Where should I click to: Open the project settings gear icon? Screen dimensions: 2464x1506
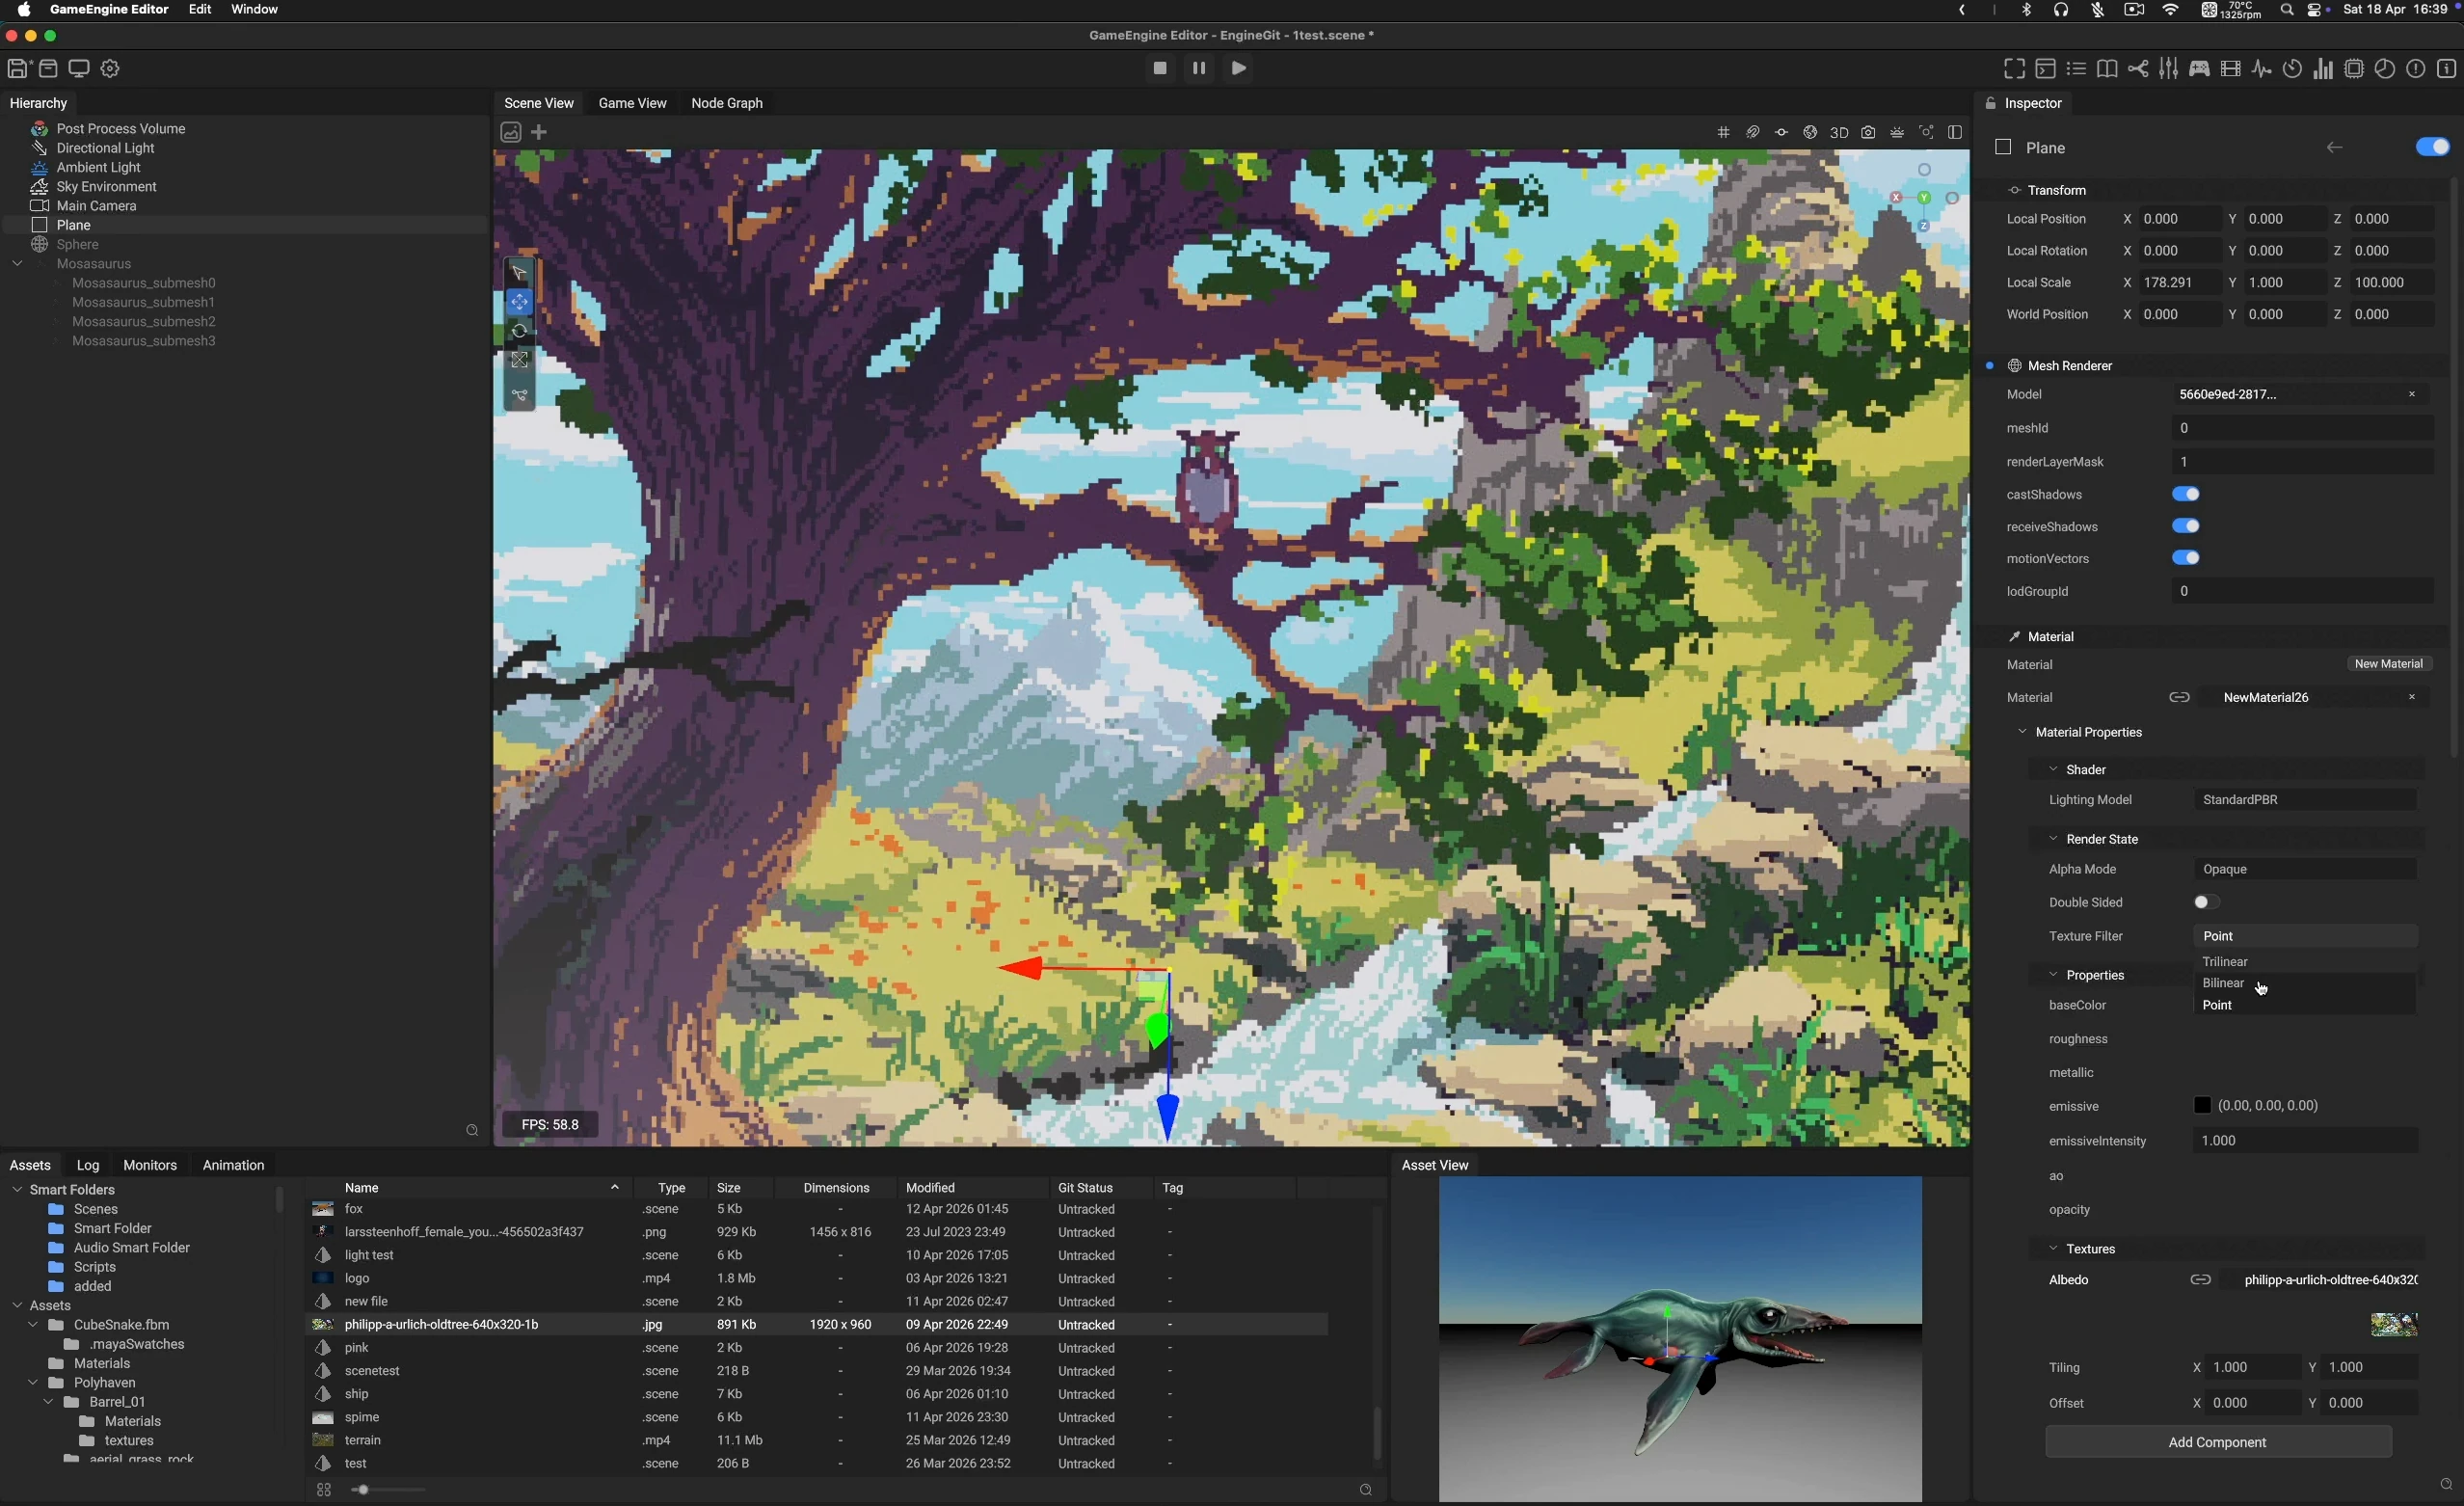point(111,69)
